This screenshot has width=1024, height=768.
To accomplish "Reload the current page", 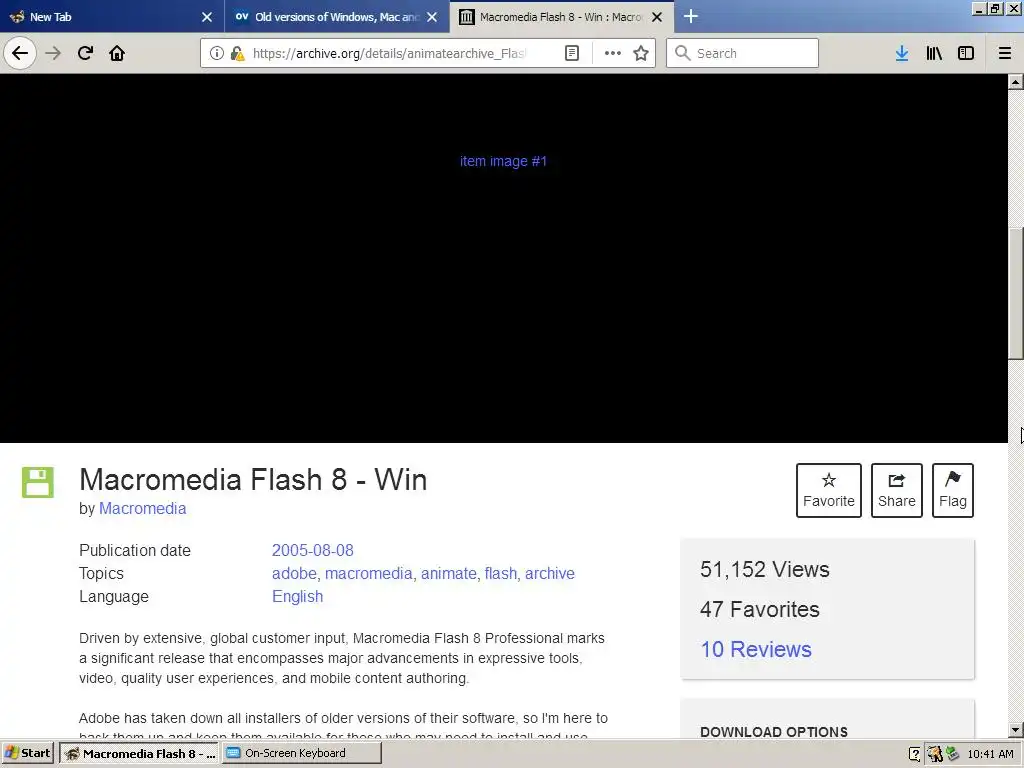I will click(x=85, y=53).
